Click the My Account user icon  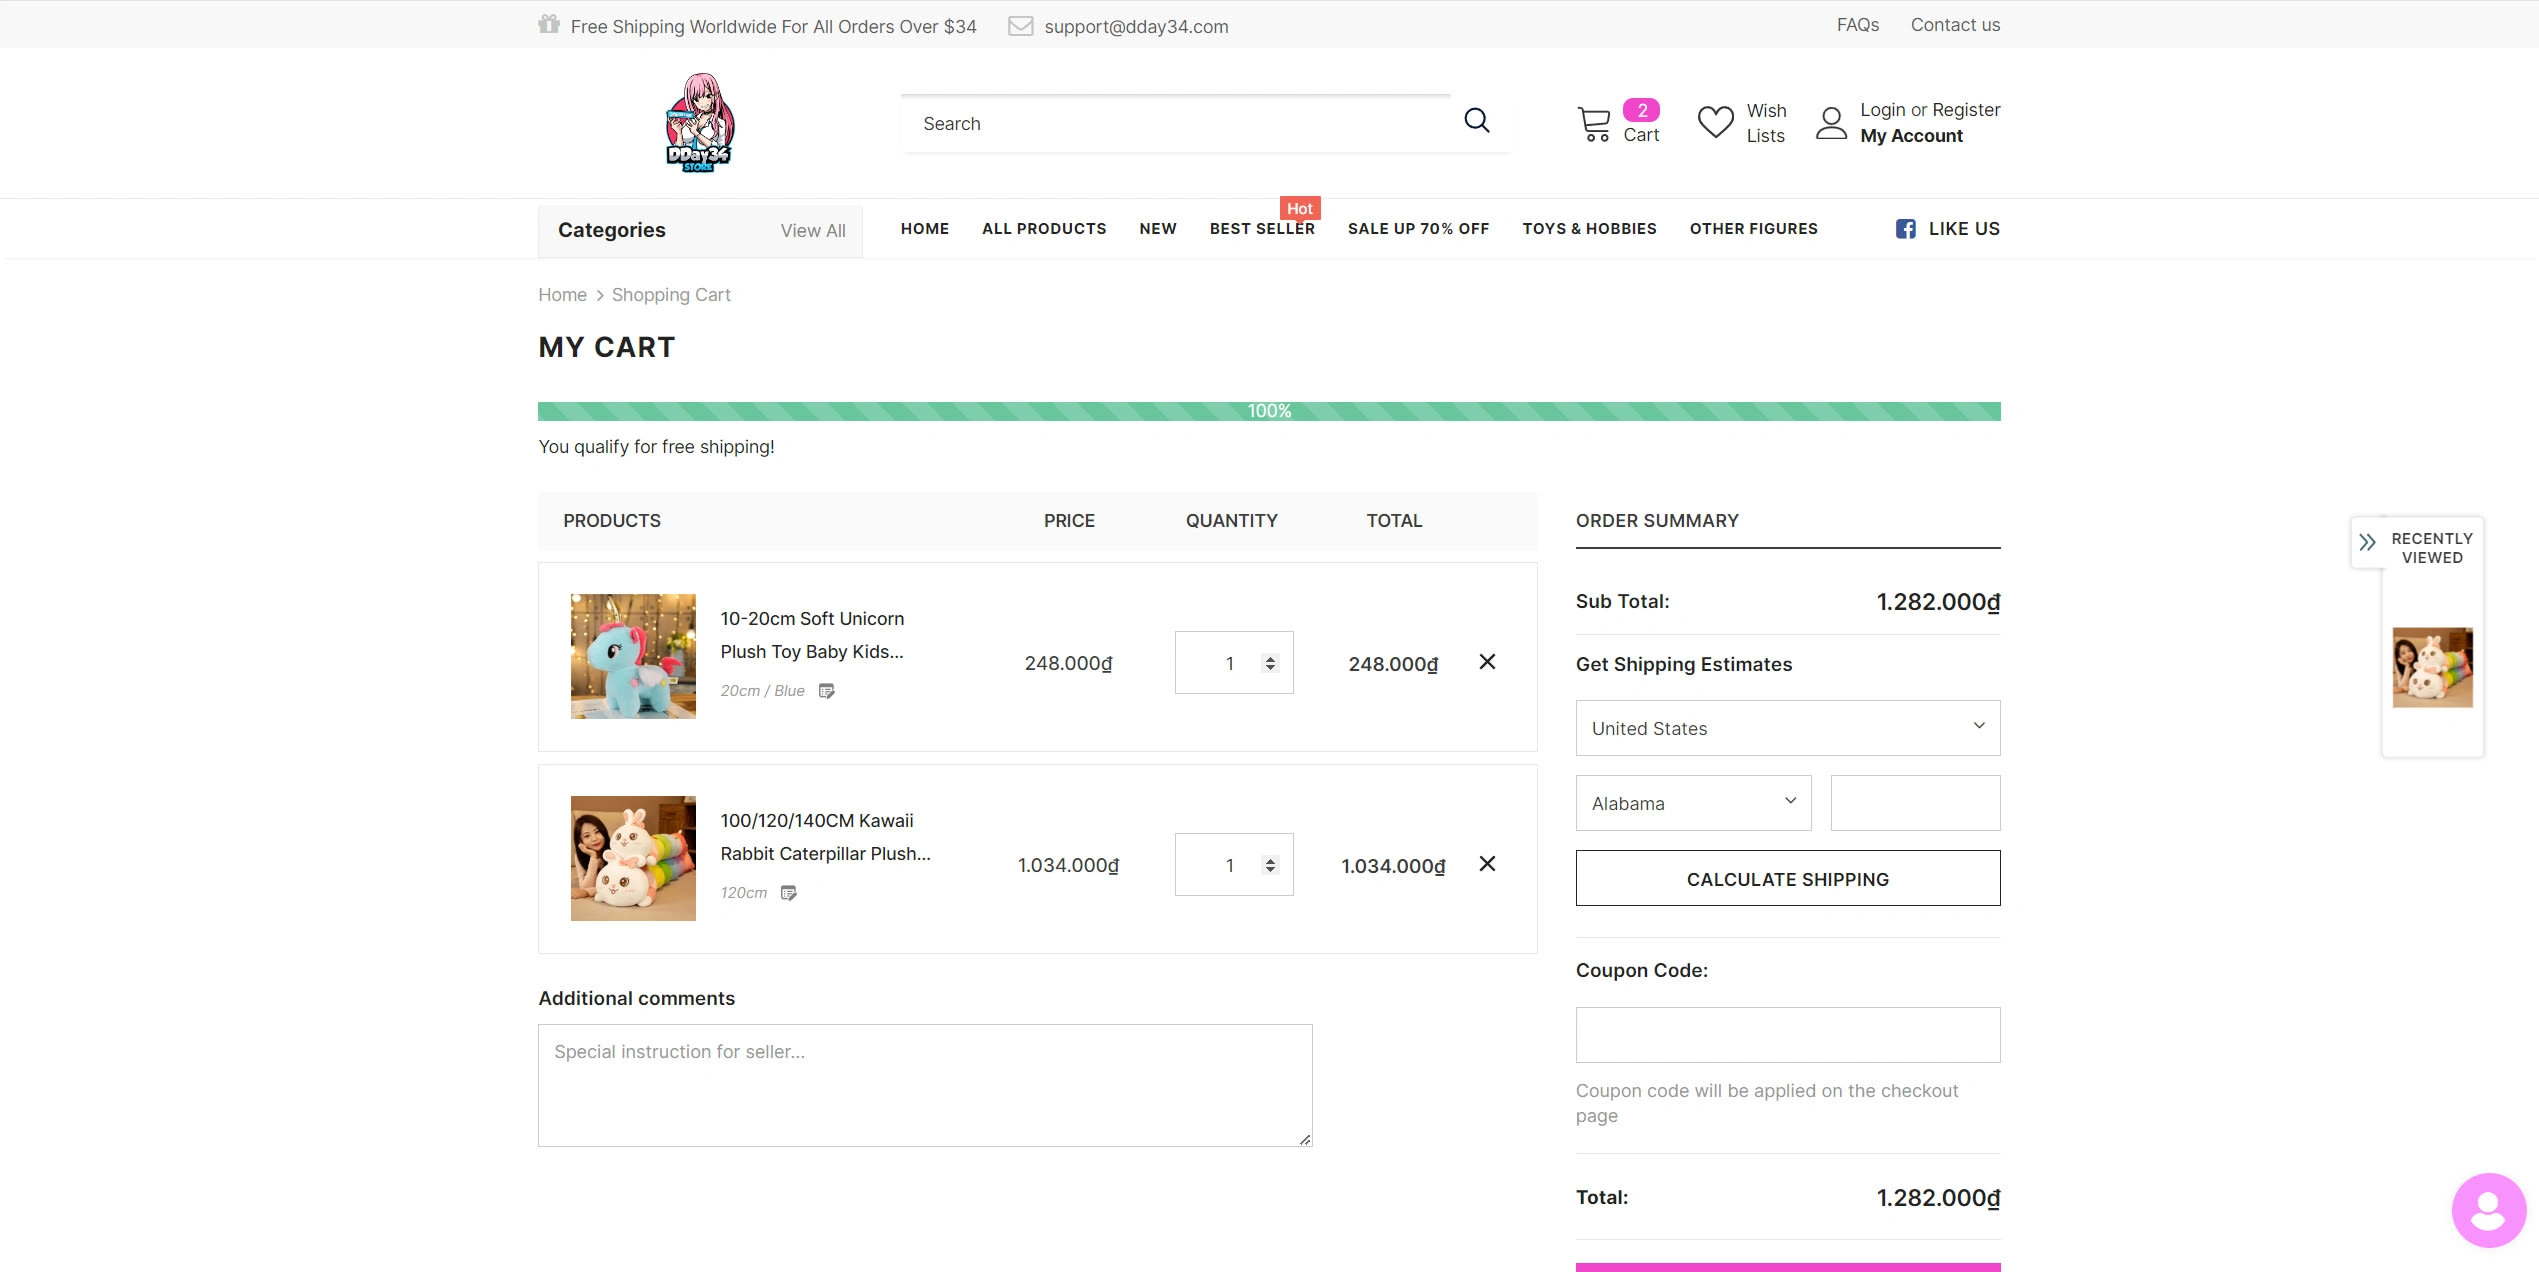point(1831,123)
